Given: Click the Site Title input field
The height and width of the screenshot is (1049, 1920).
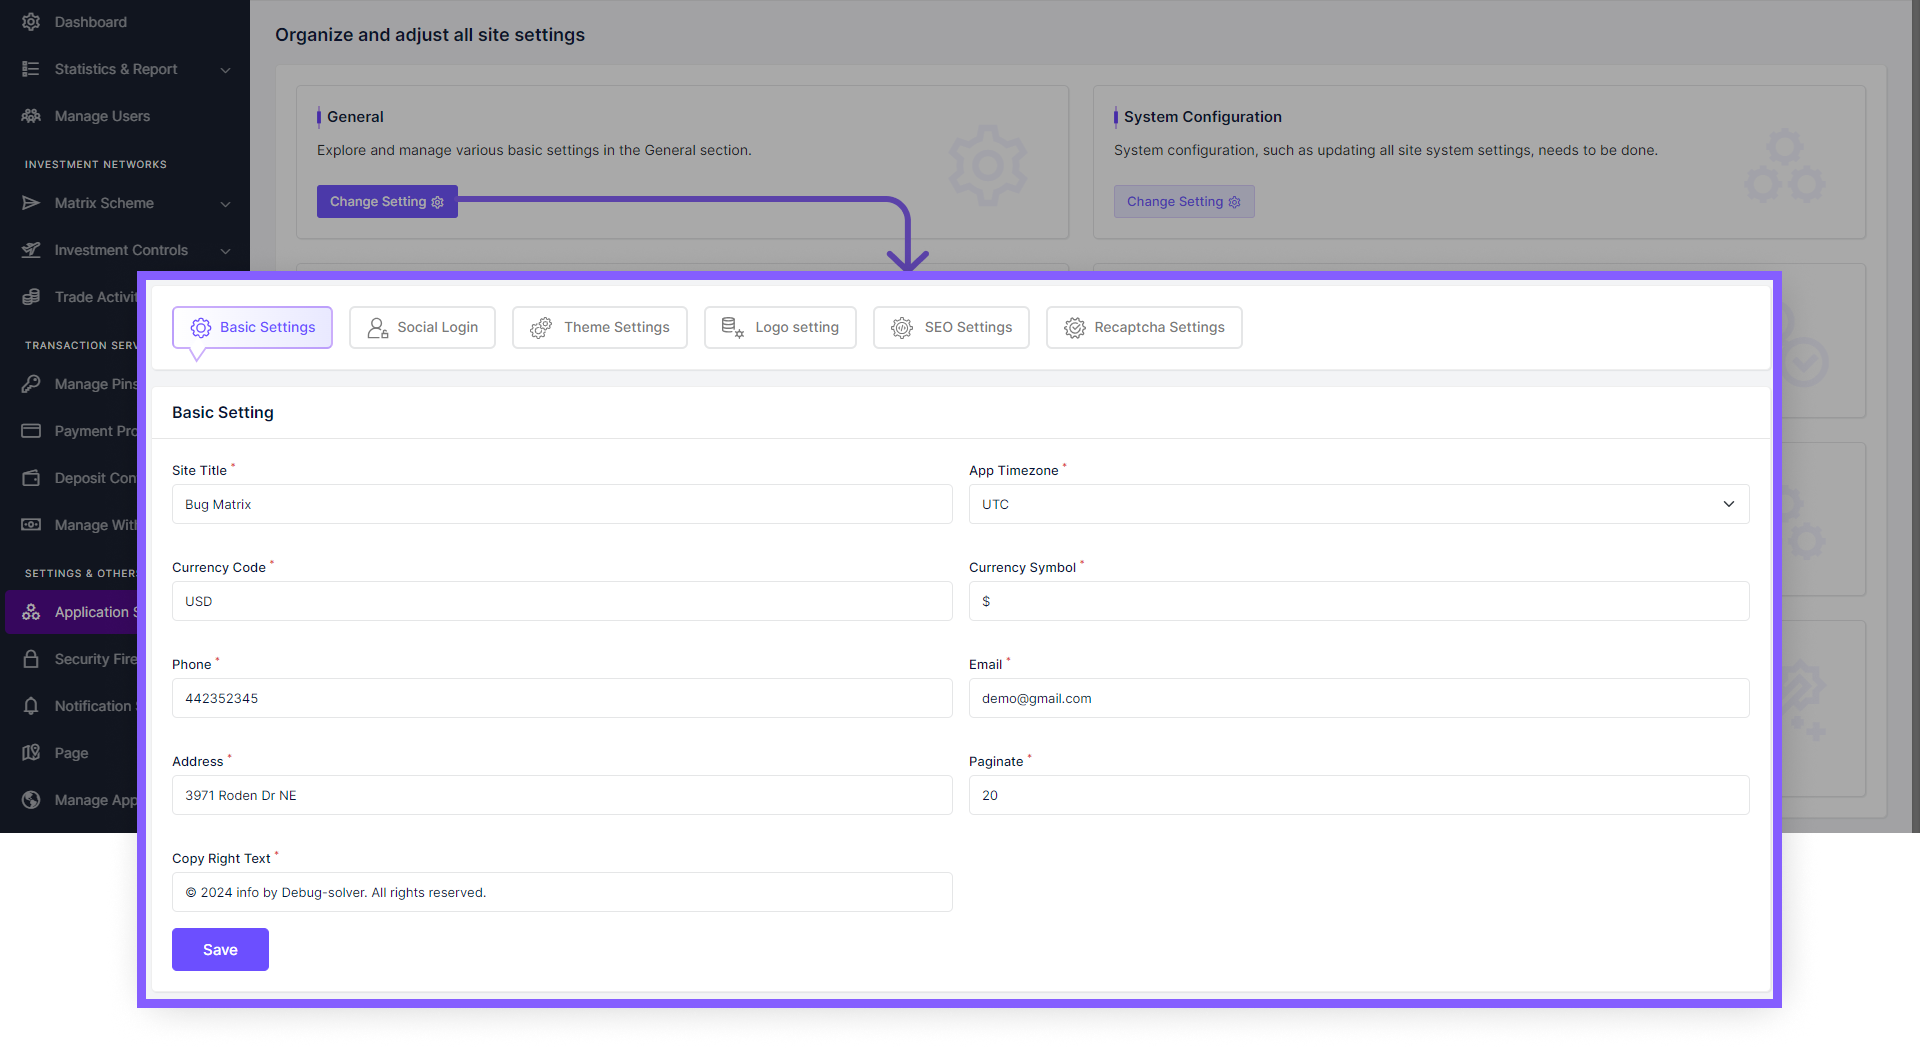Looking at the screenshot, I should tap(562, 504).
